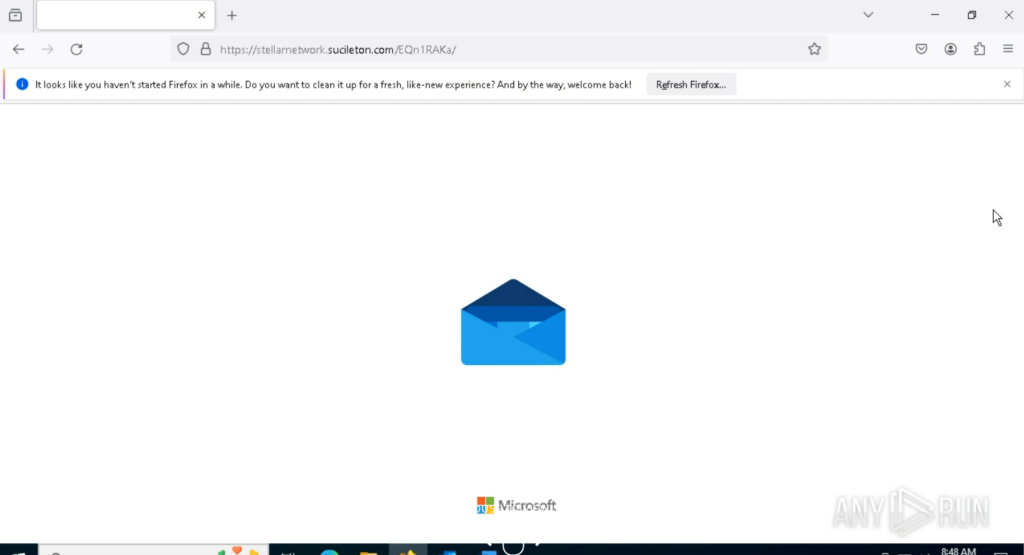The image size is (1024, 555).
Task: Reload the current page
Action: [76, 49]
